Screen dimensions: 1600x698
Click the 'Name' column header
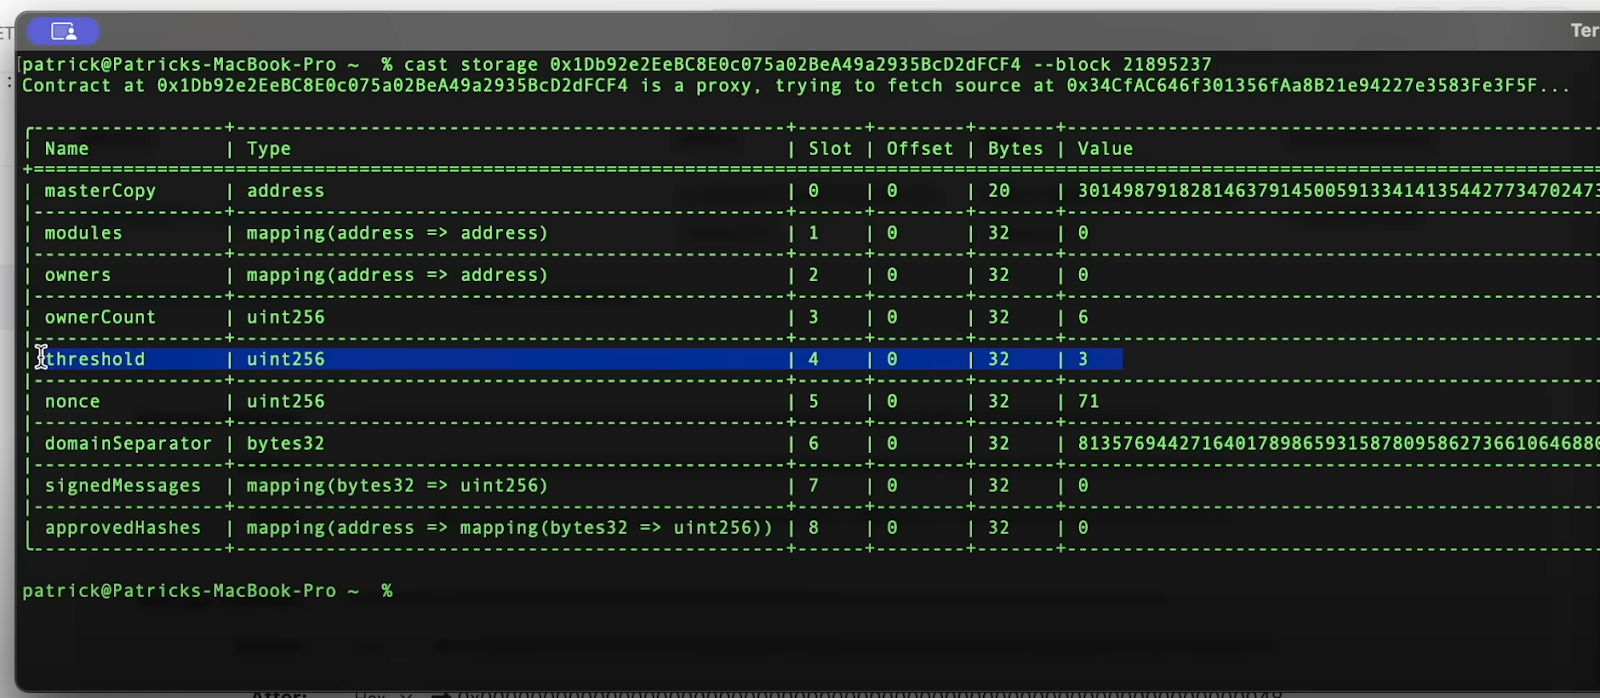67,149
